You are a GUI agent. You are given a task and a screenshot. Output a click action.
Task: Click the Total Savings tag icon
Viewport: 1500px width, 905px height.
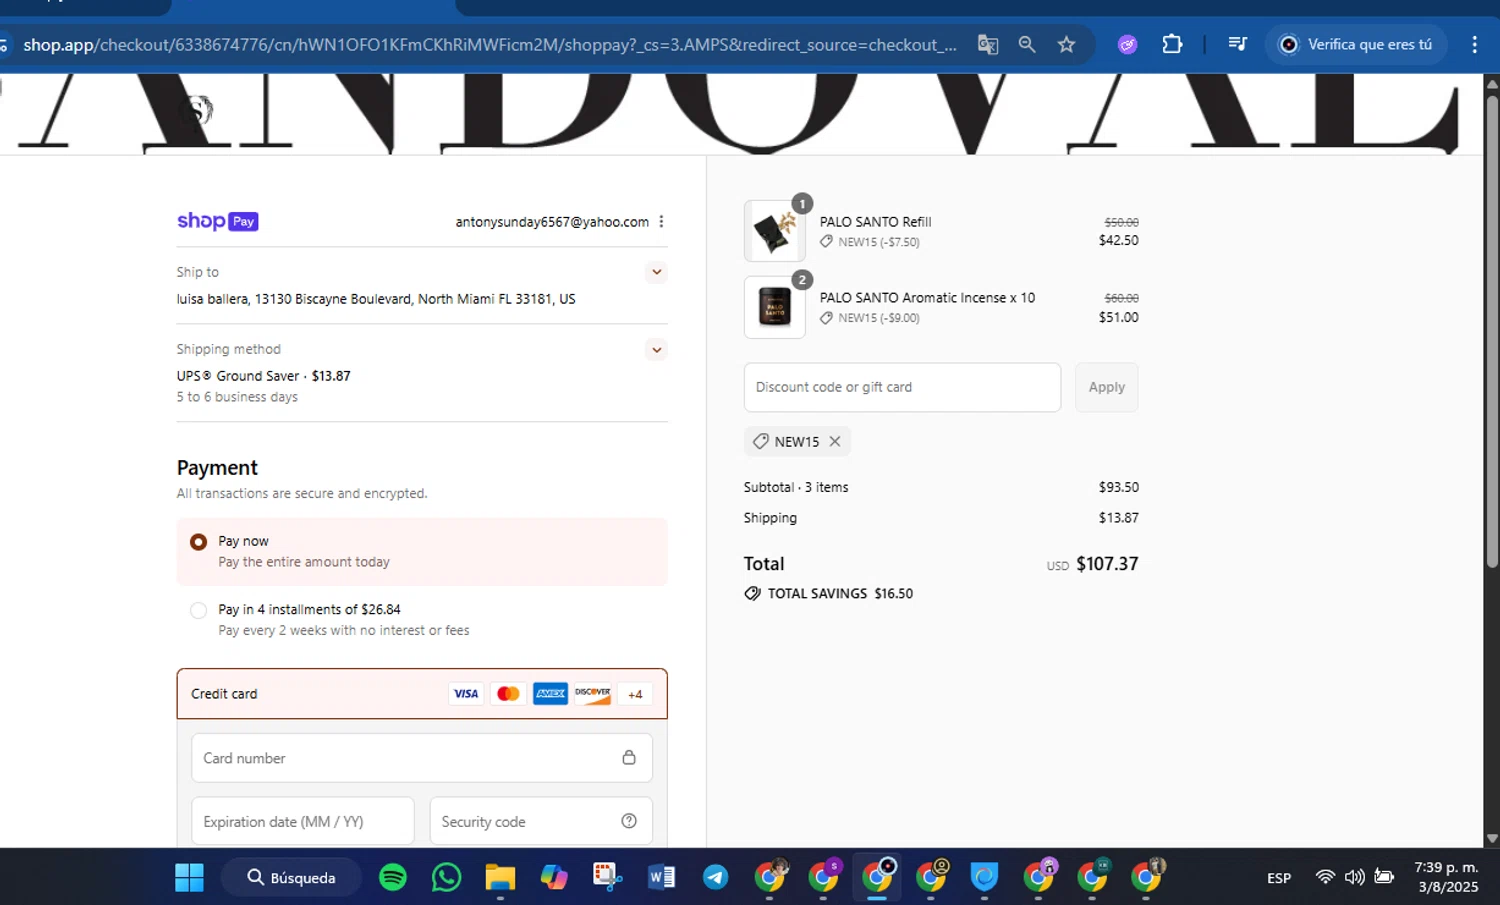[752, 593]
